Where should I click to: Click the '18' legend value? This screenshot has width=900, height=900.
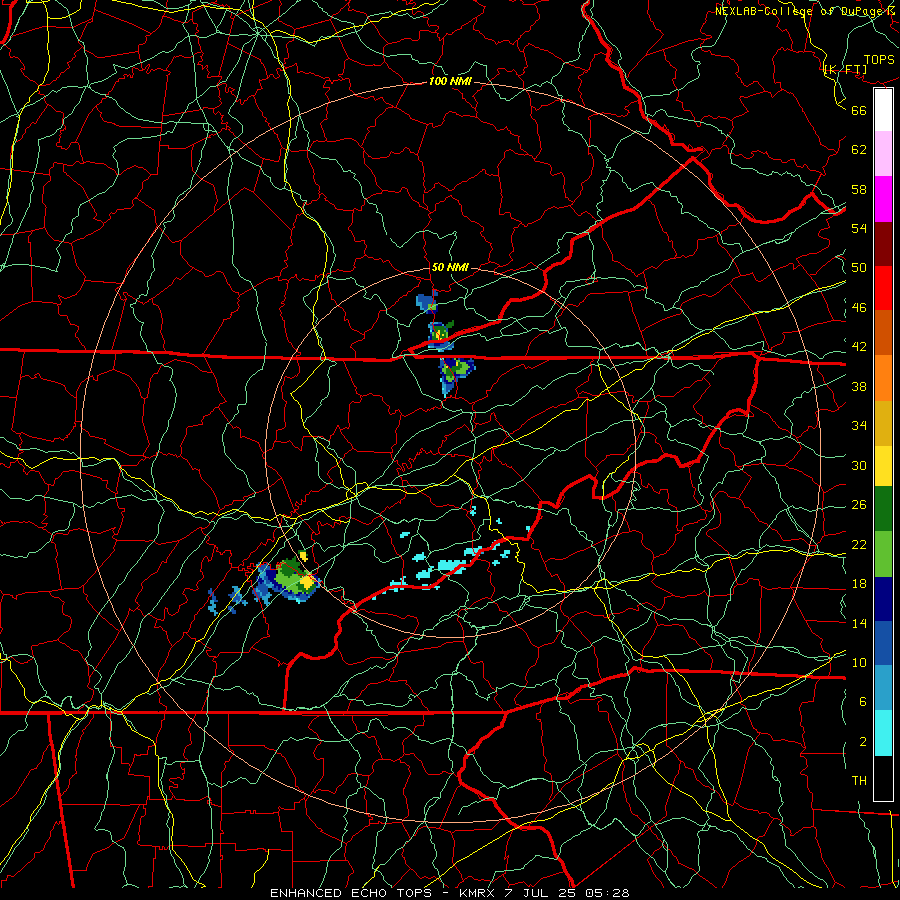coord(859,584)
